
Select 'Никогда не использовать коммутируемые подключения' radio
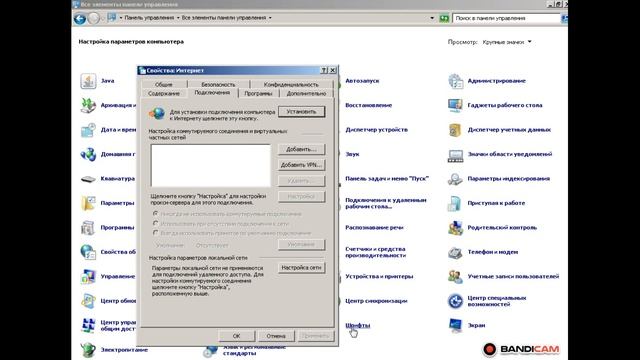(x=156, y=213)
